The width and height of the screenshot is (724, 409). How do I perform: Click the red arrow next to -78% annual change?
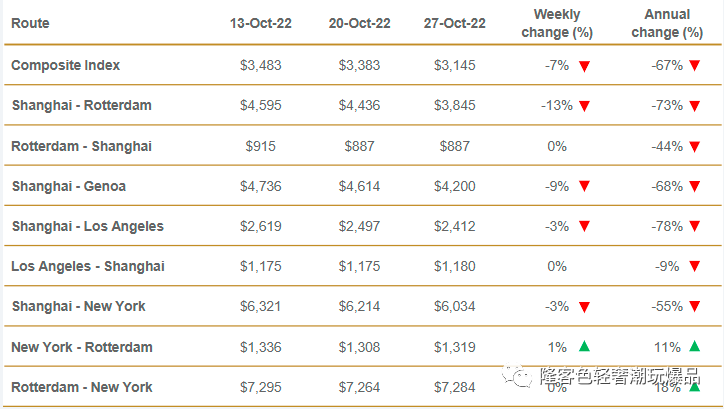coord(694,226)
